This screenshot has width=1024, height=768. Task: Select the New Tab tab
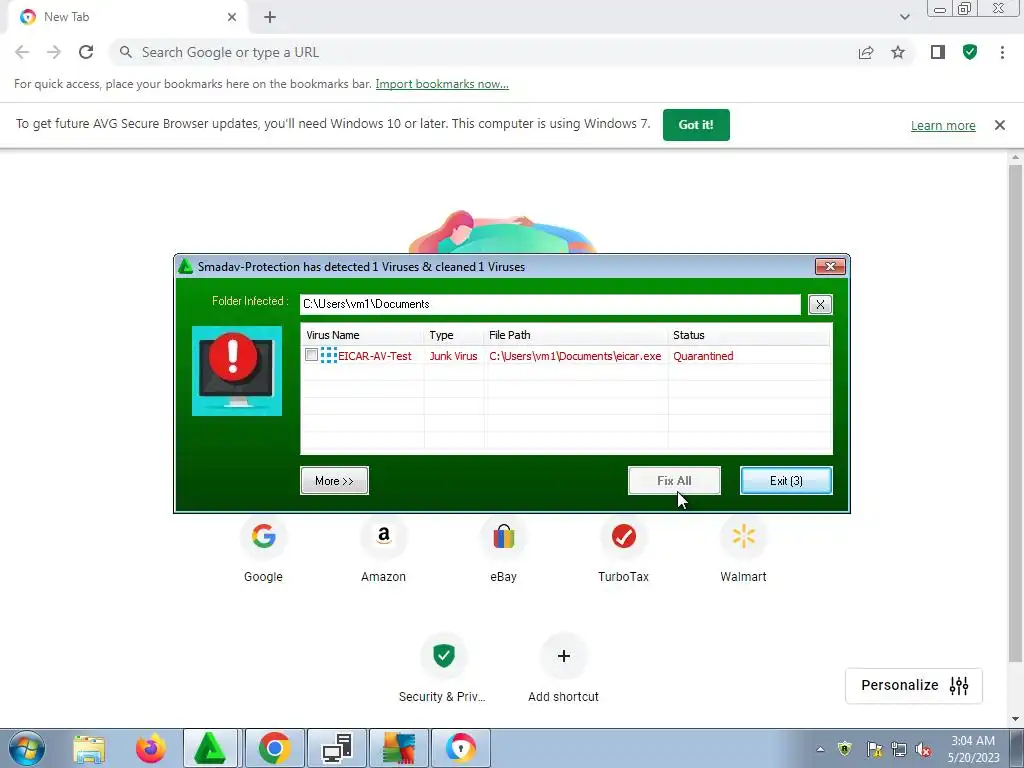(x=127, y=18)
